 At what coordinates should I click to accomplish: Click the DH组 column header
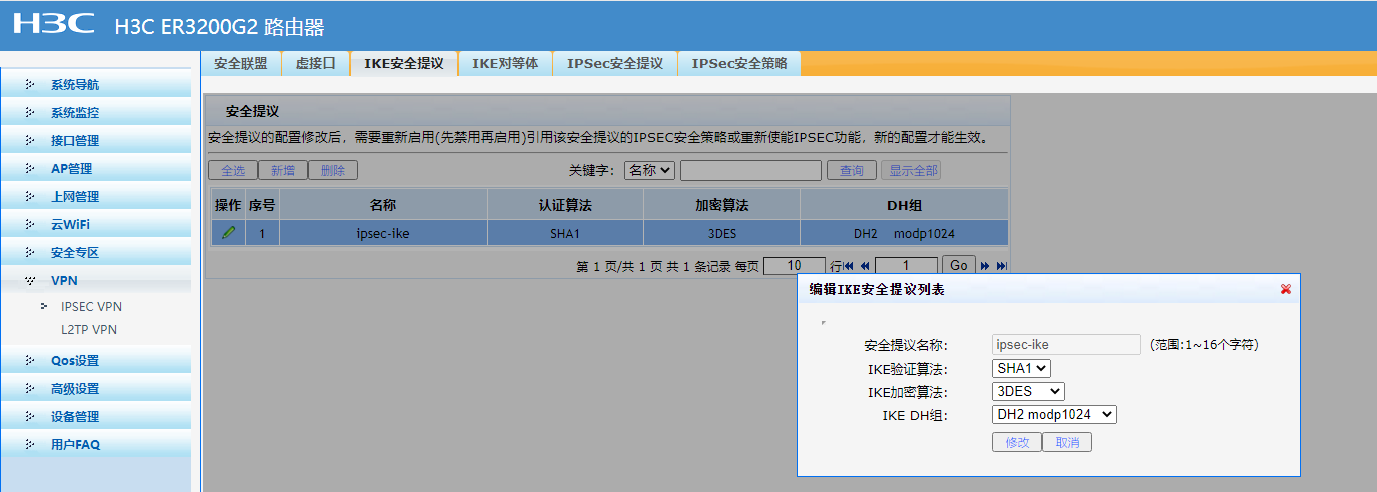pos(904,205)
